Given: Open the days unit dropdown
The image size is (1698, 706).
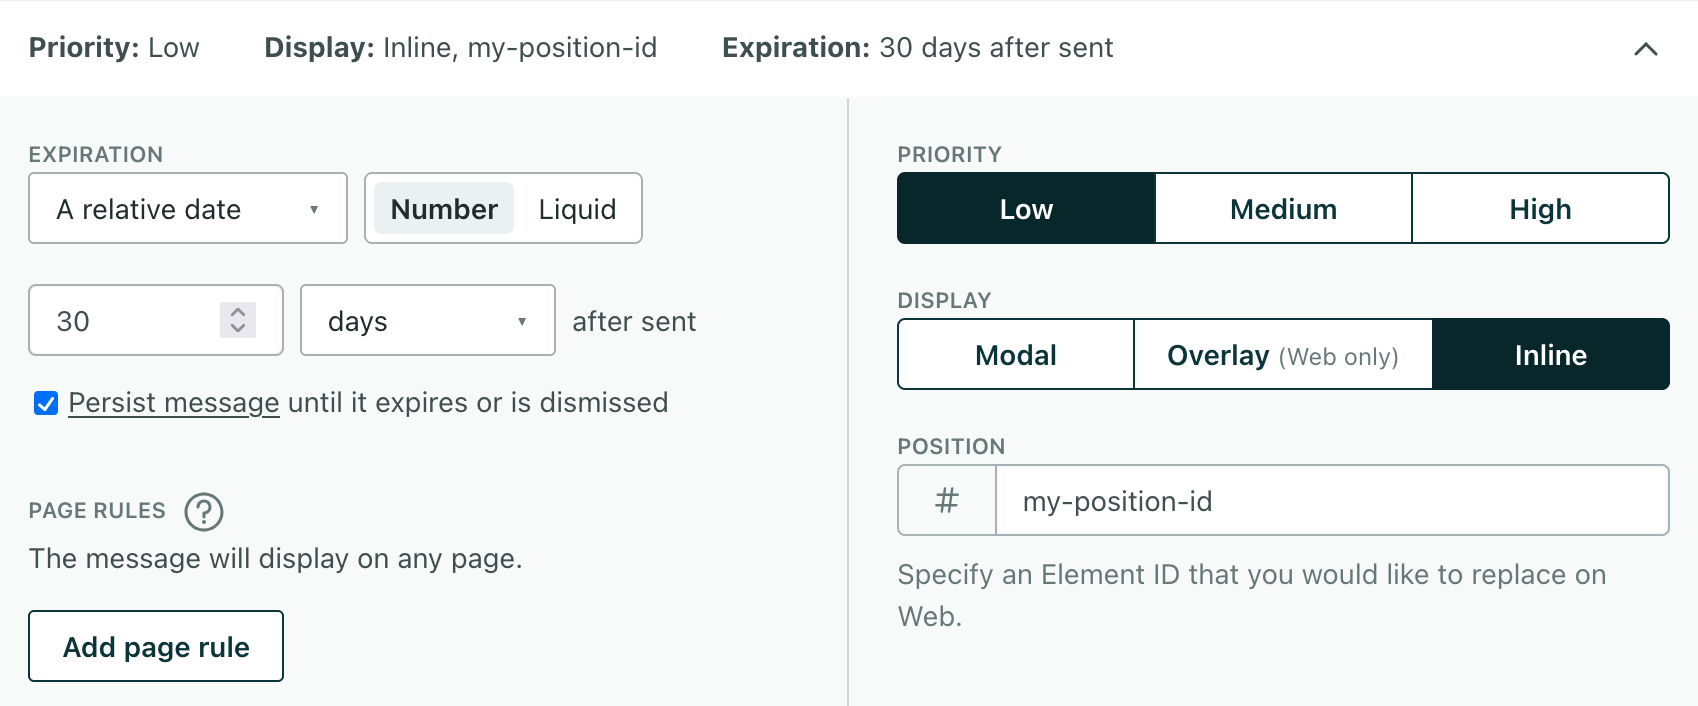Looking at the screenshot, I should click(x=427, y=321).
